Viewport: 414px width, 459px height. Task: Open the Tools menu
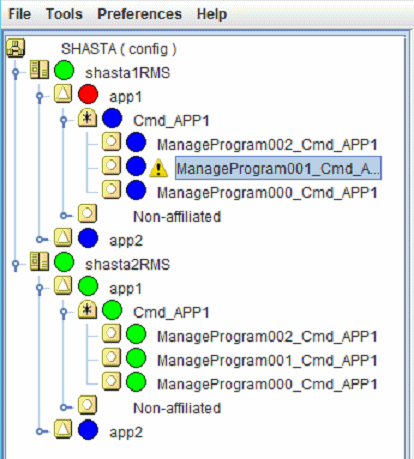click(64, 14)
